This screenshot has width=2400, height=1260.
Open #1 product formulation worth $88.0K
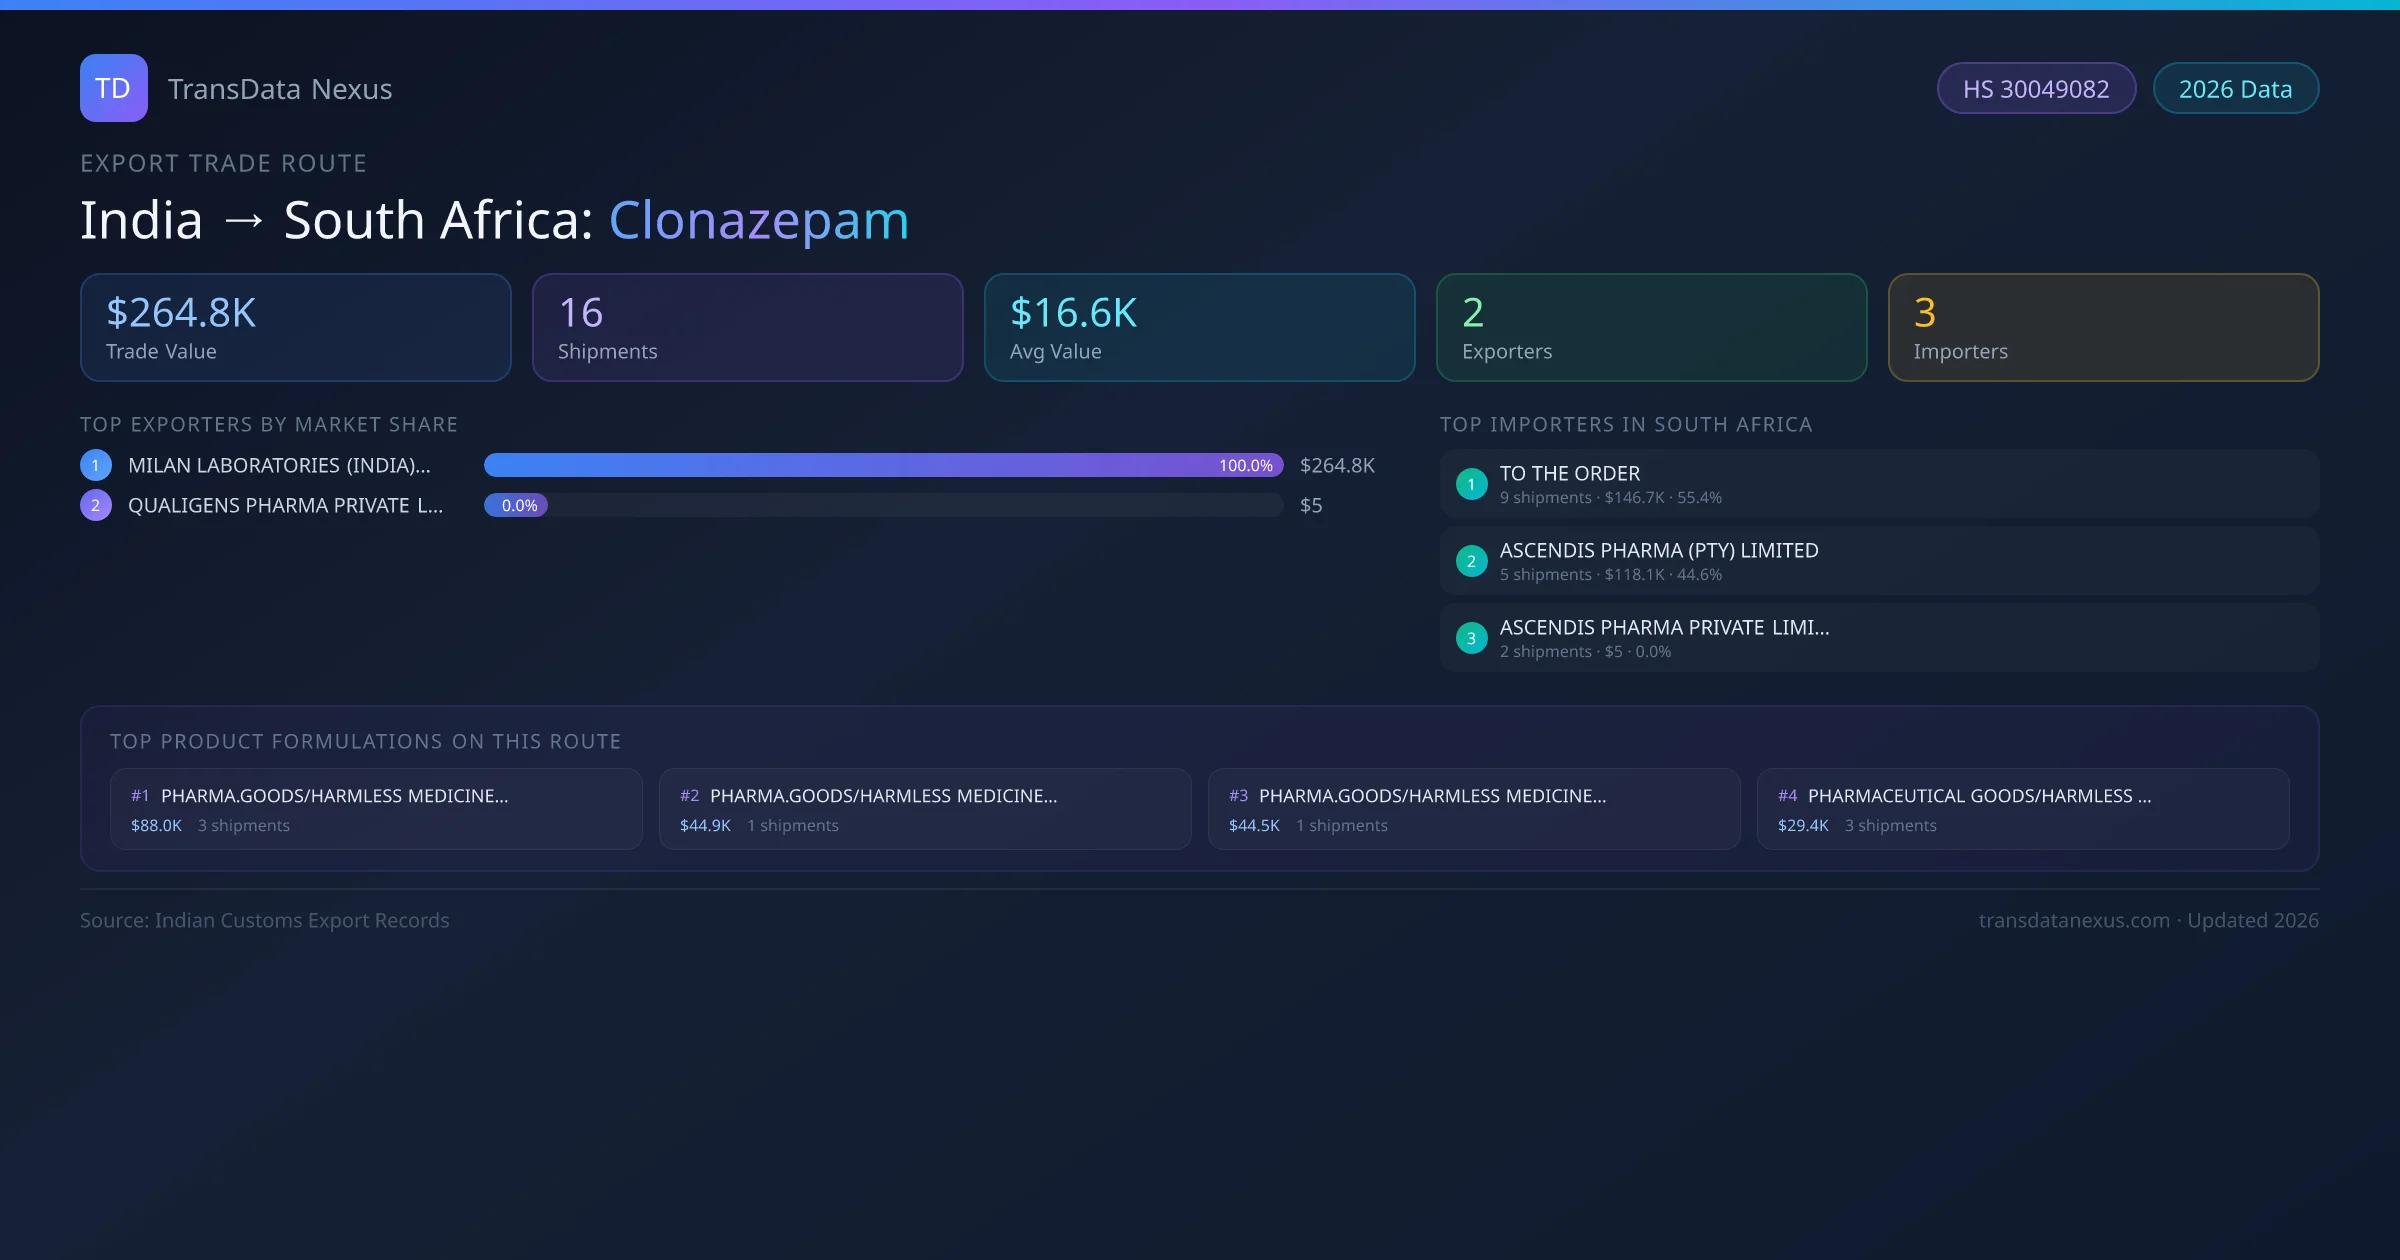point(376,809)
